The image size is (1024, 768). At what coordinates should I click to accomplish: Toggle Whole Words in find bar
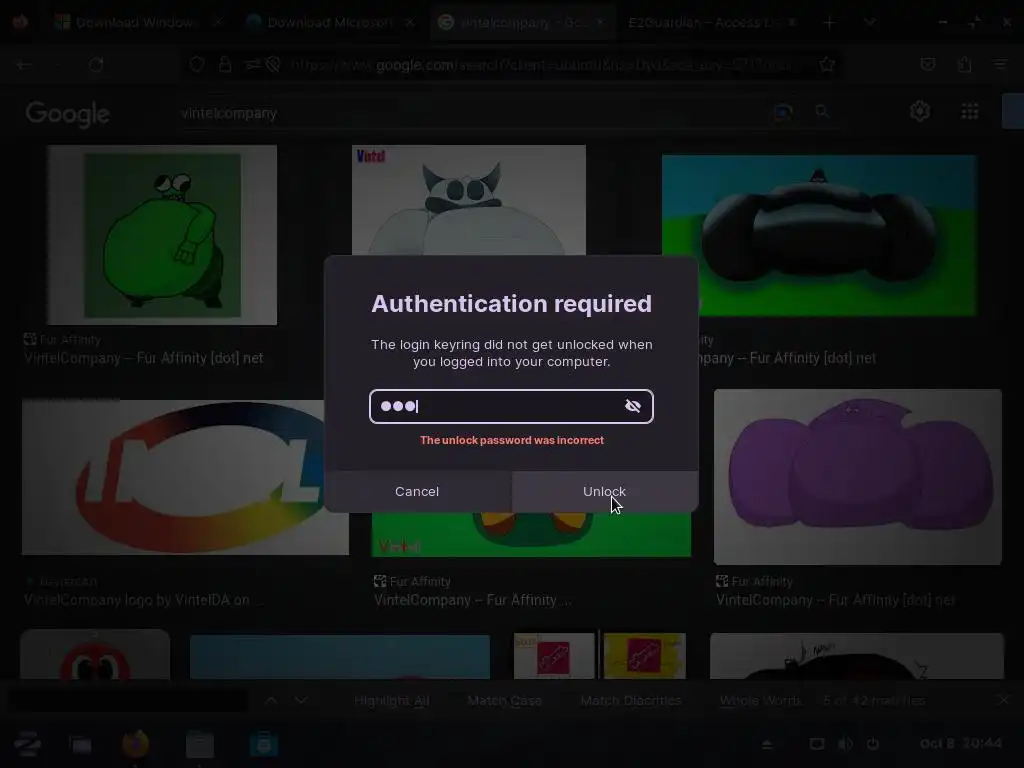[760, 701]
